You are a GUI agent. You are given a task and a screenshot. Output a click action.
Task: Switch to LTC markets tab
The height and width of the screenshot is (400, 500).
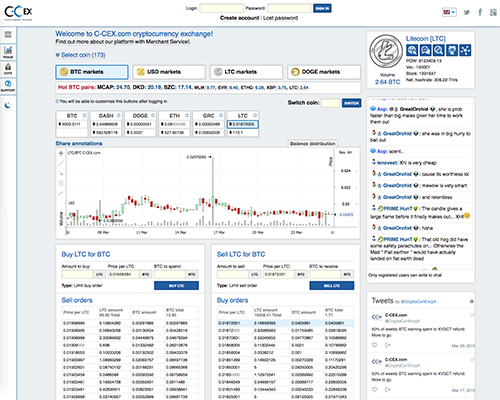246,72
